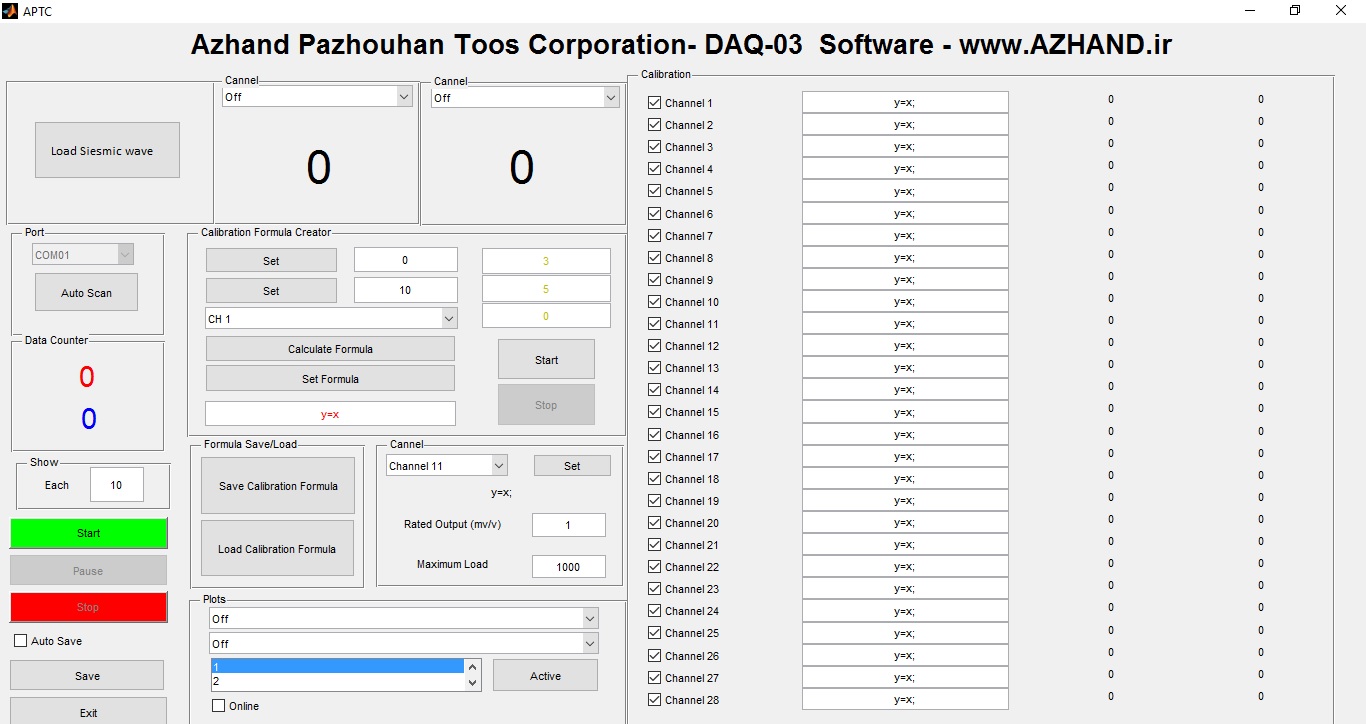Click the Show Each field with 10

tap(116, 484)
